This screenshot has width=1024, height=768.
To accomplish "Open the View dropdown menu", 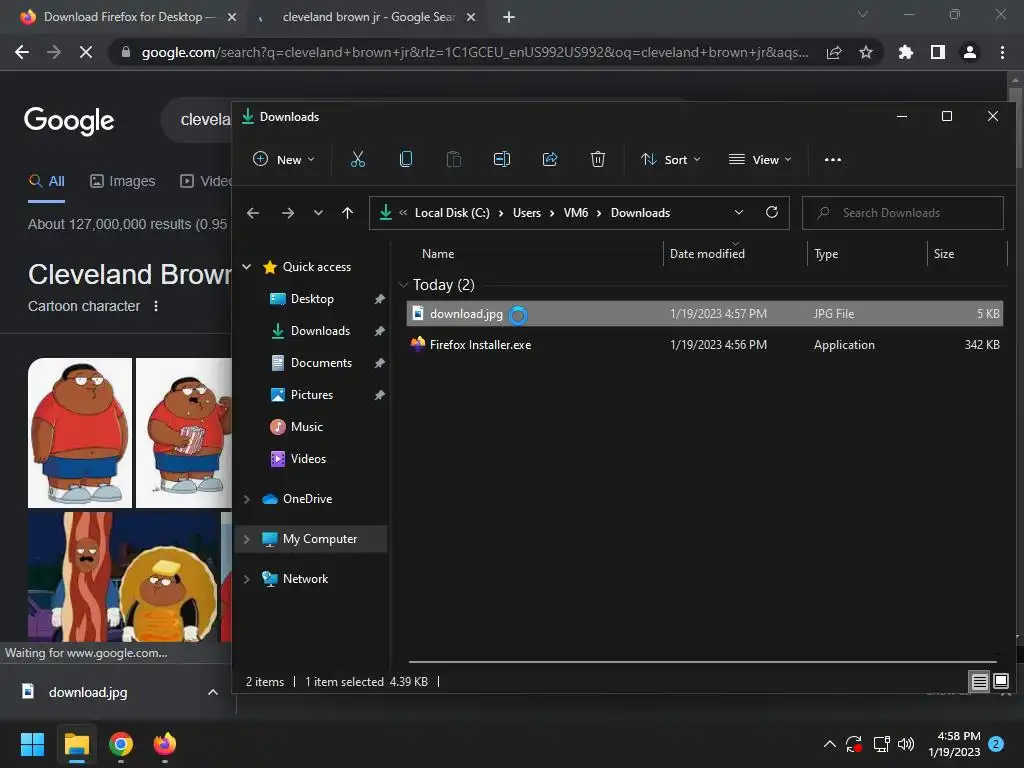I will 760,159.
